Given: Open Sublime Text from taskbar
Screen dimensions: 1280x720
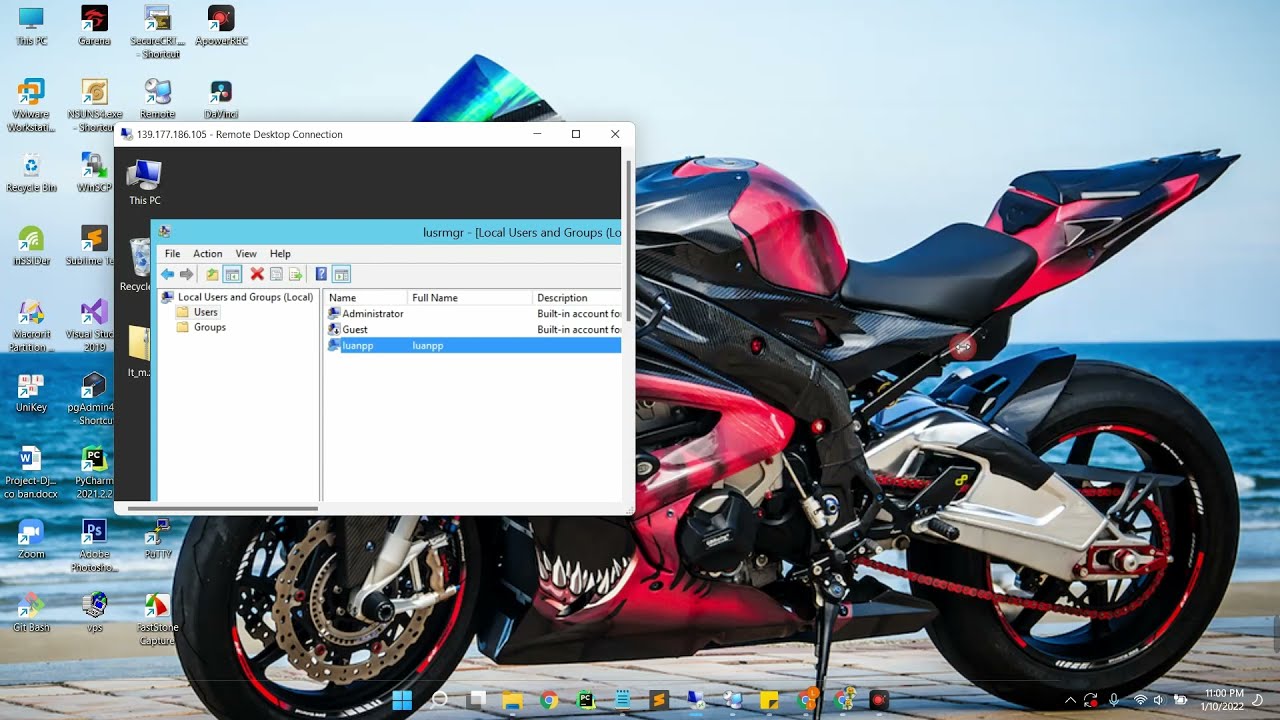Looking at the screenshot, I should (659, 700).
